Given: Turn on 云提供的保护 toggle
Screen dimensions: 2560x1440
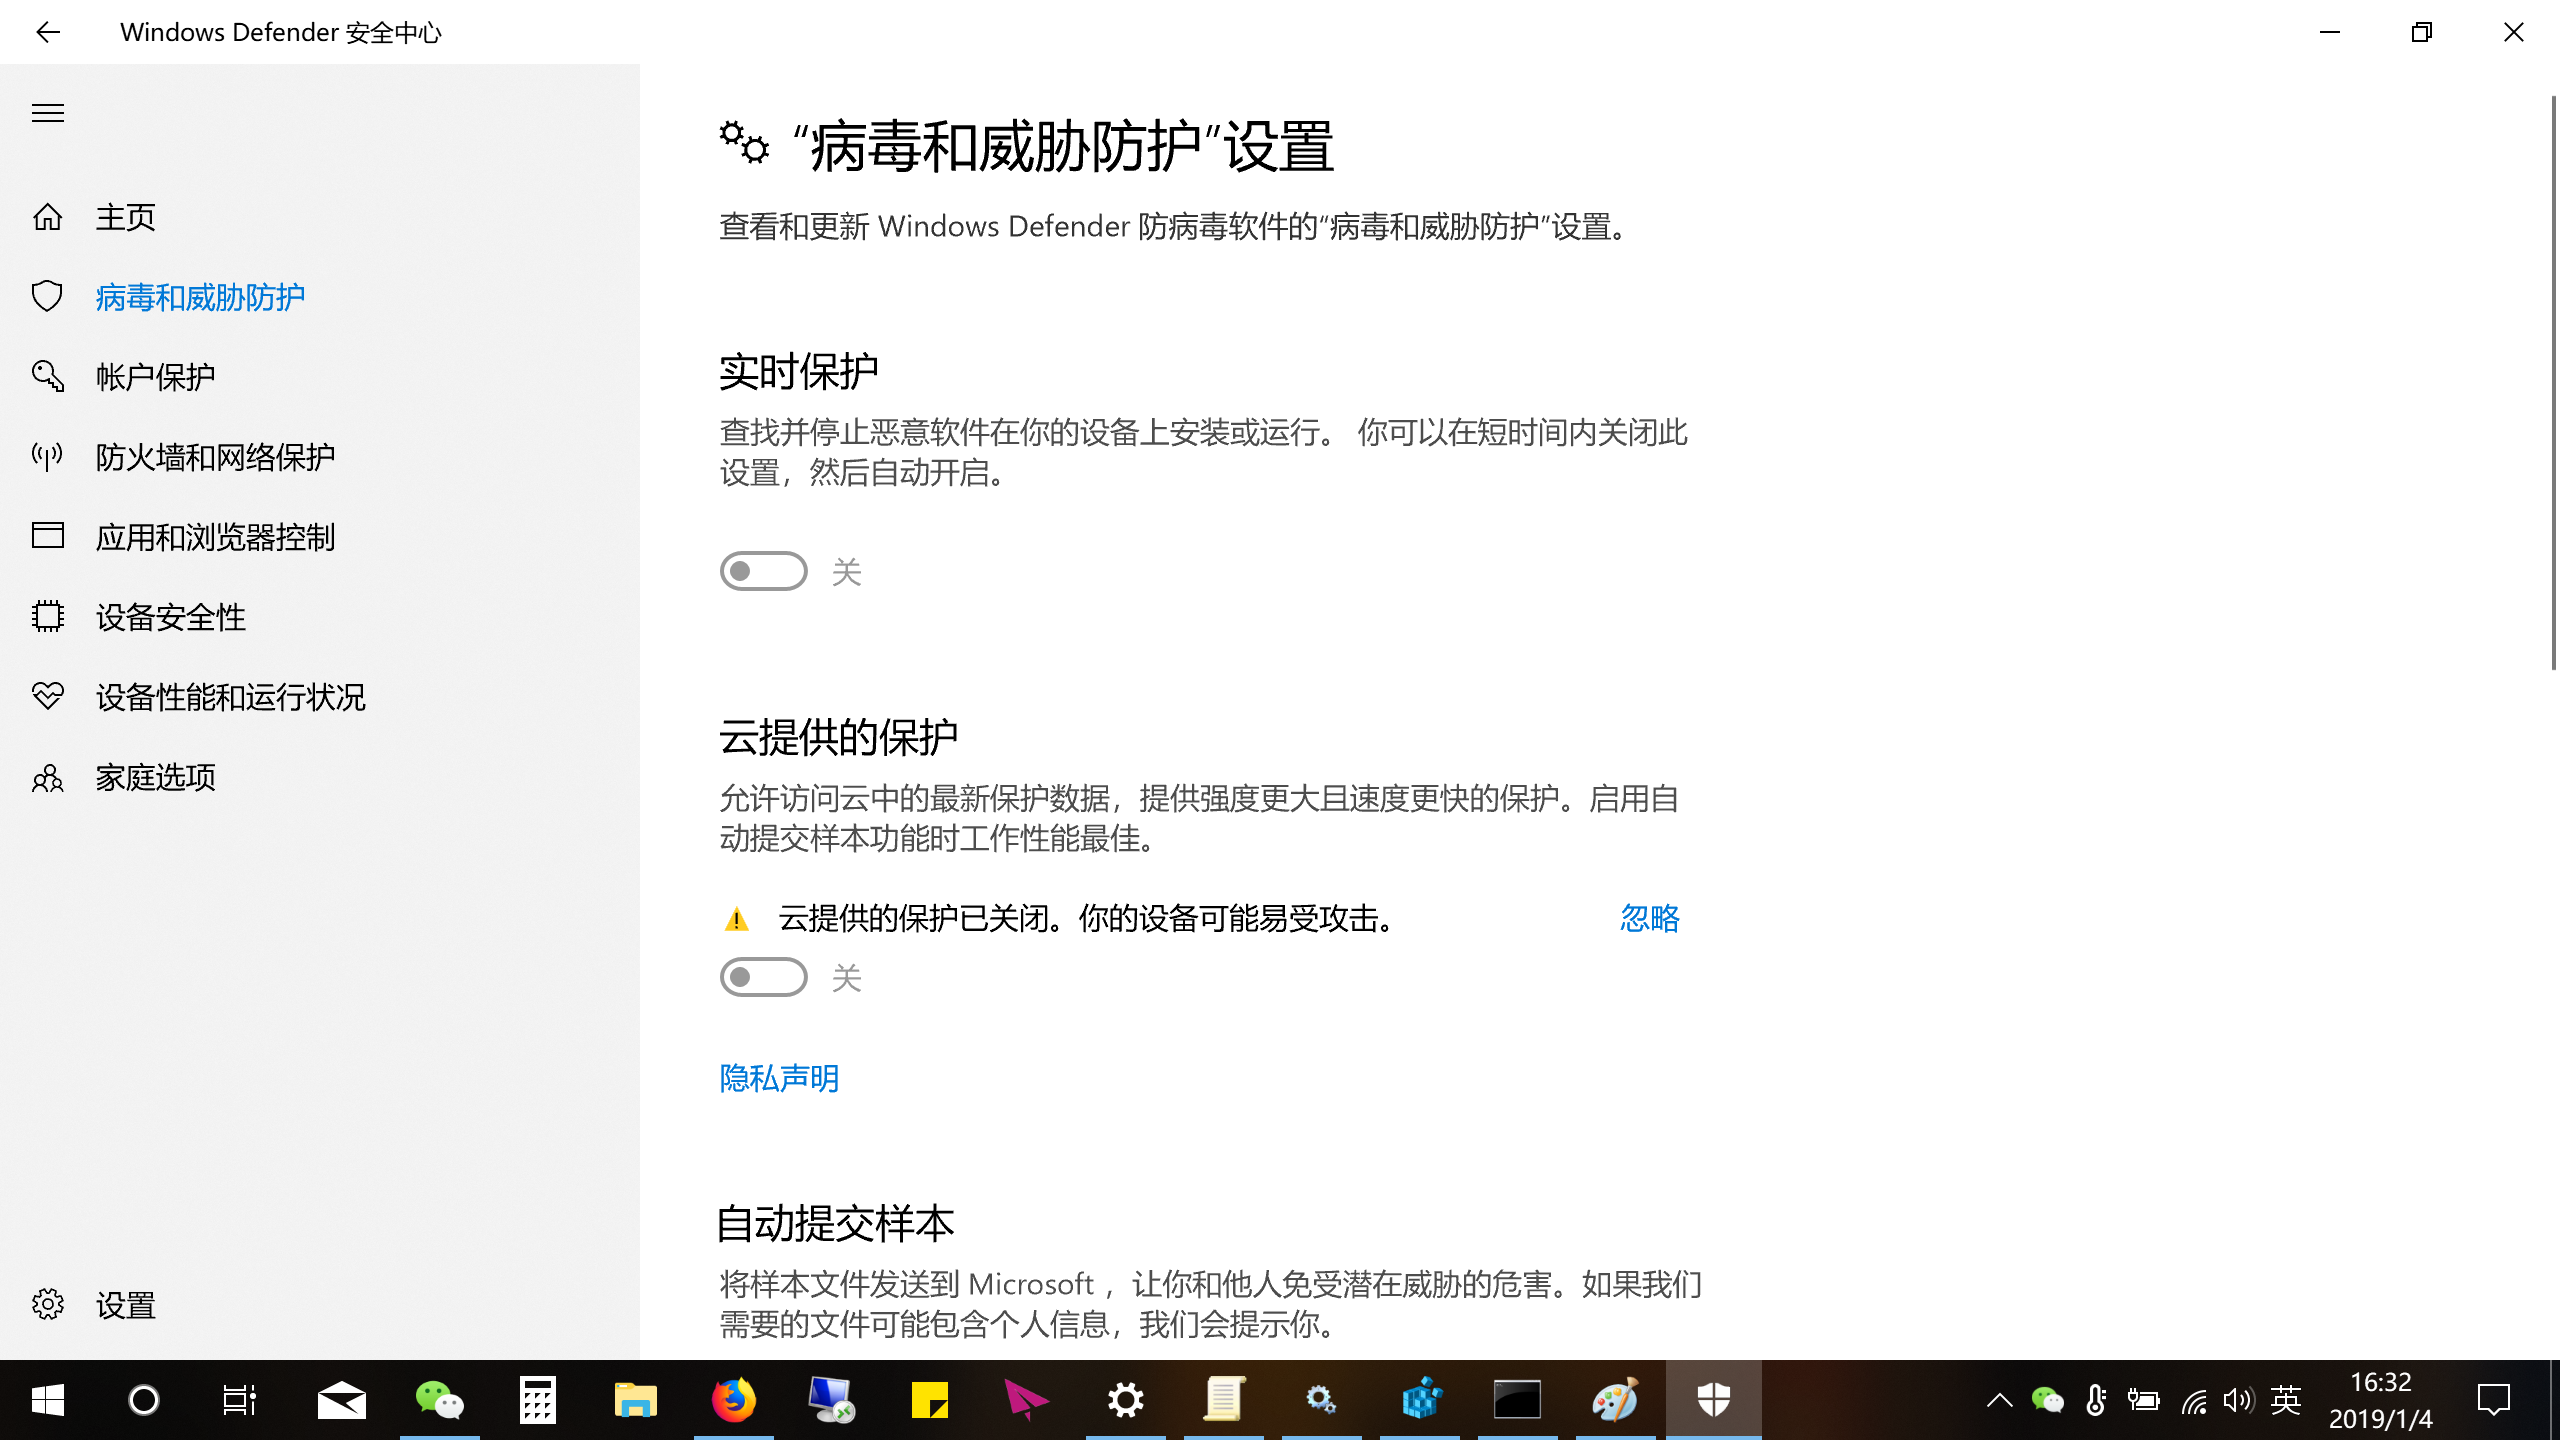Looking at the screenshot, I should (x=764, y=977).
